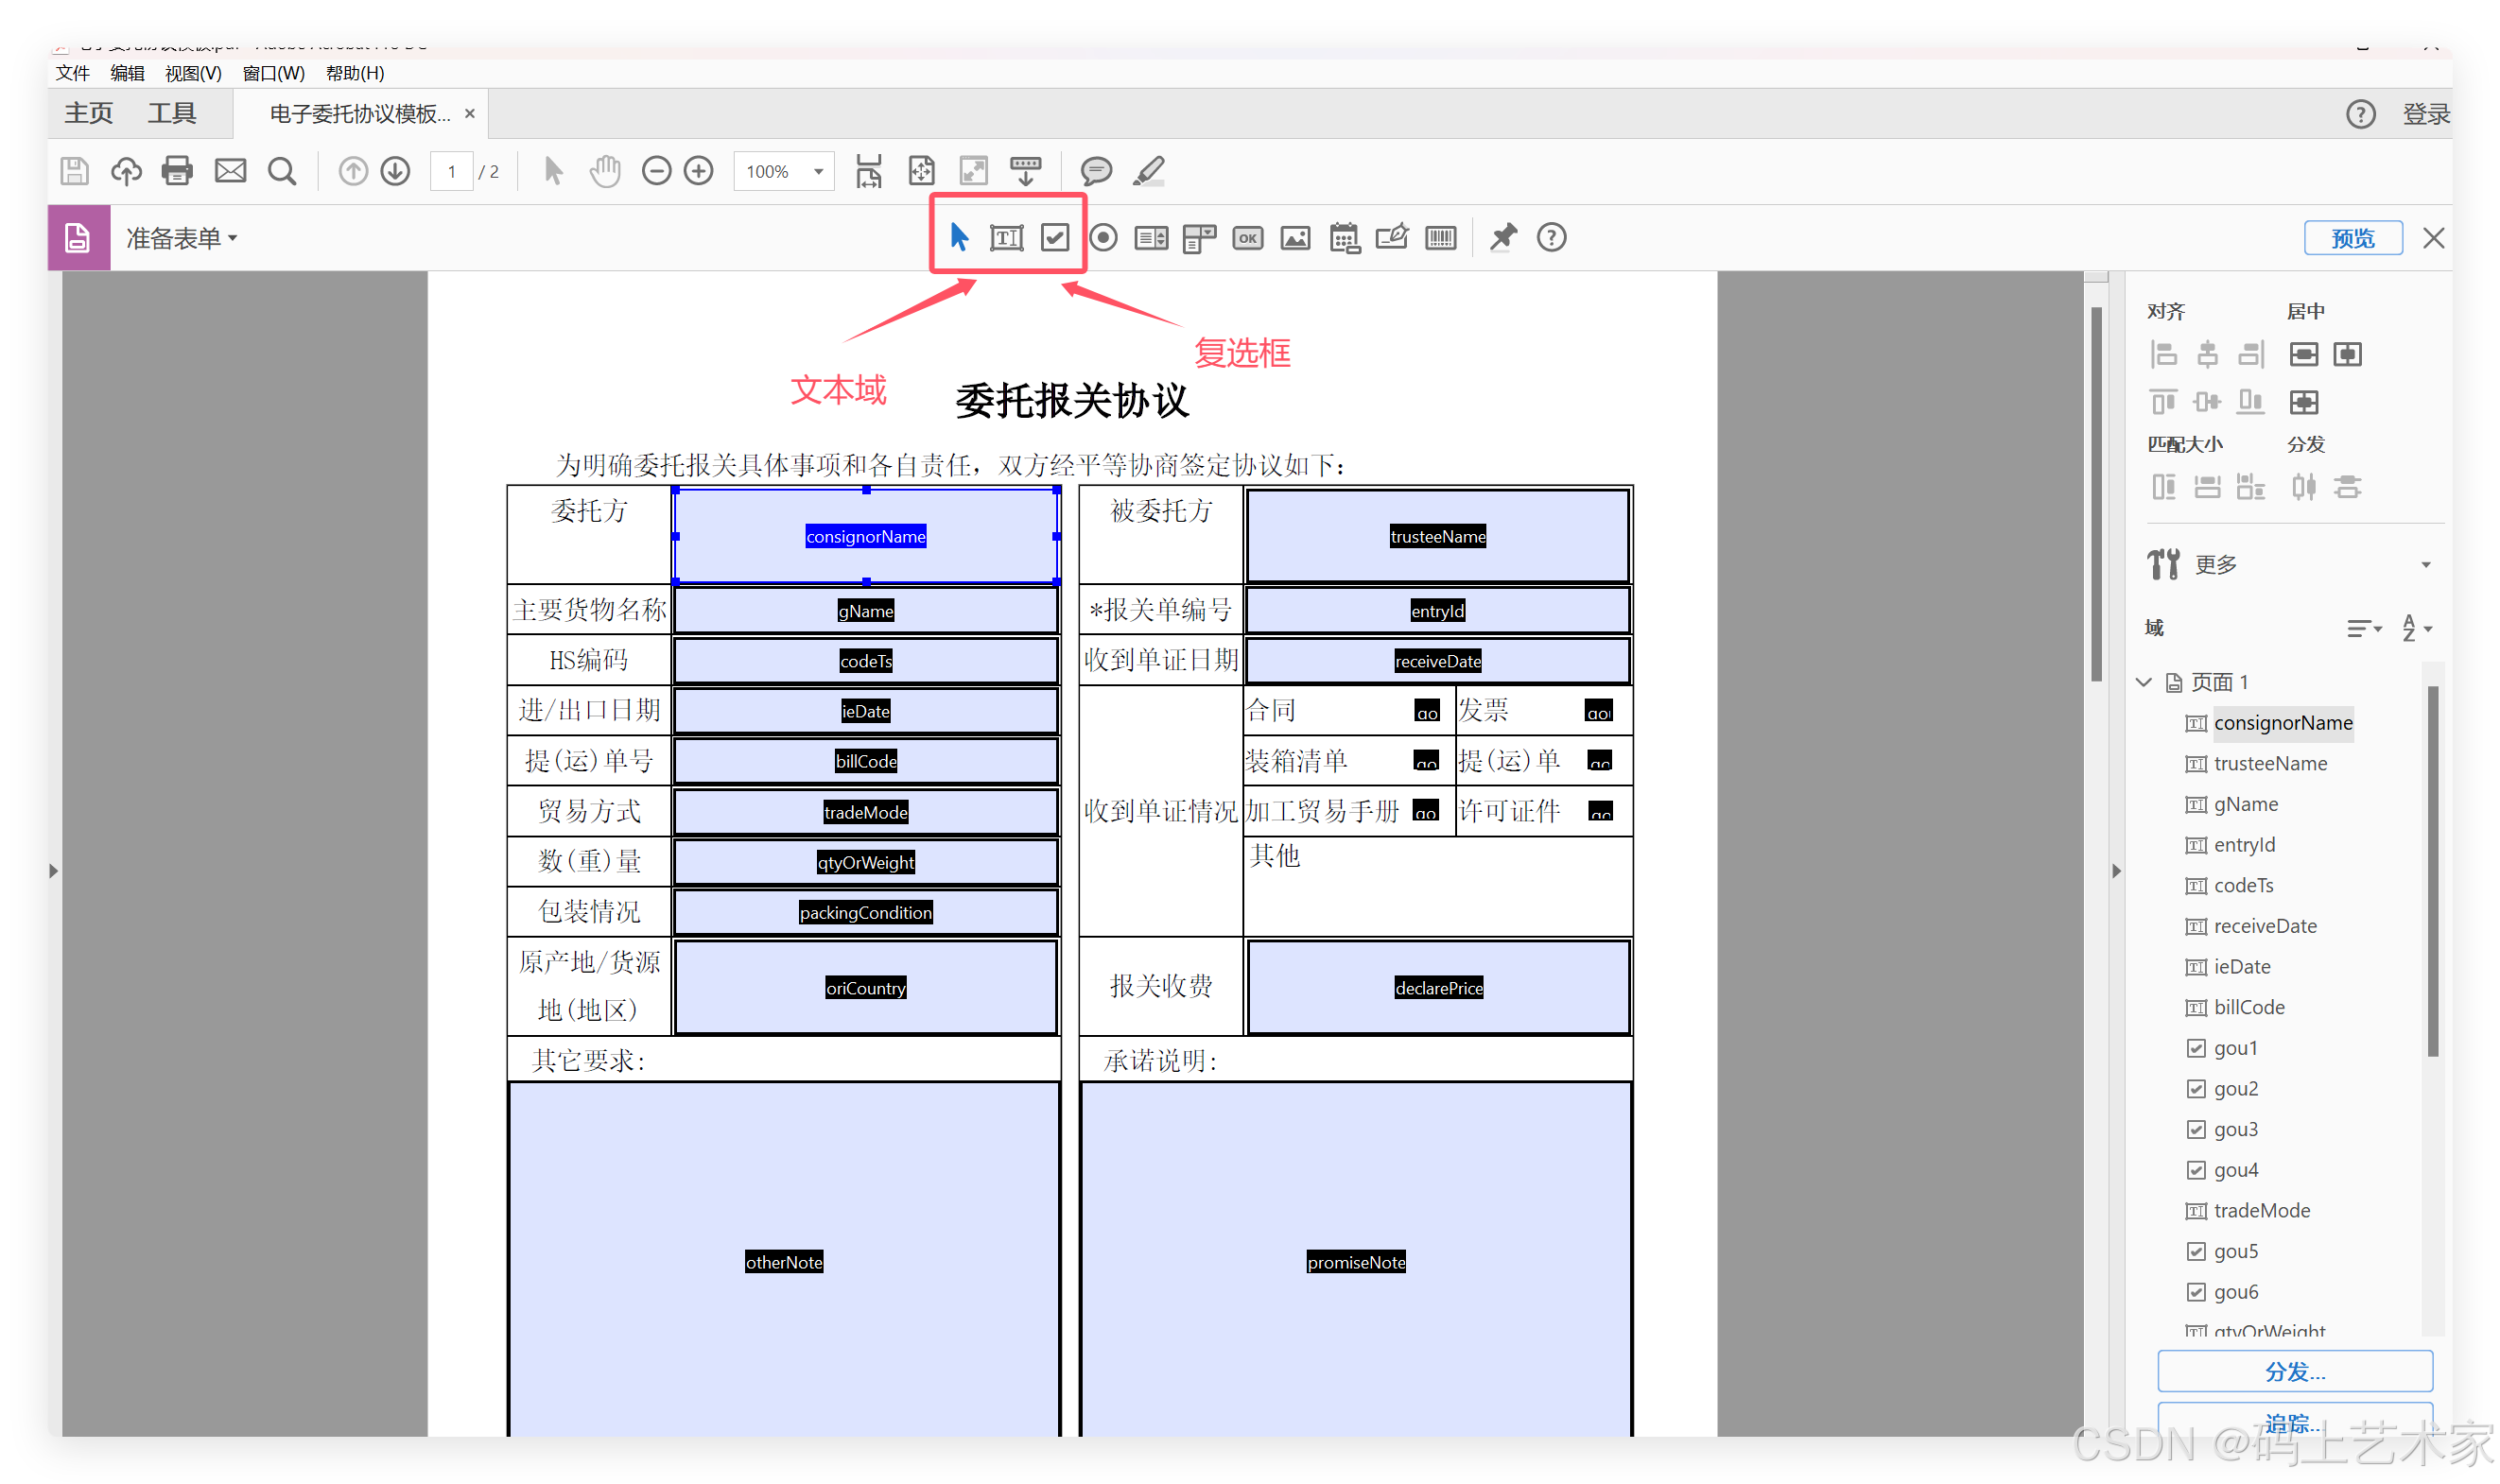This screenshot has width=2500, height=1484.
Task: Zoom out with minus circle icon
Action: pos(656,171)
